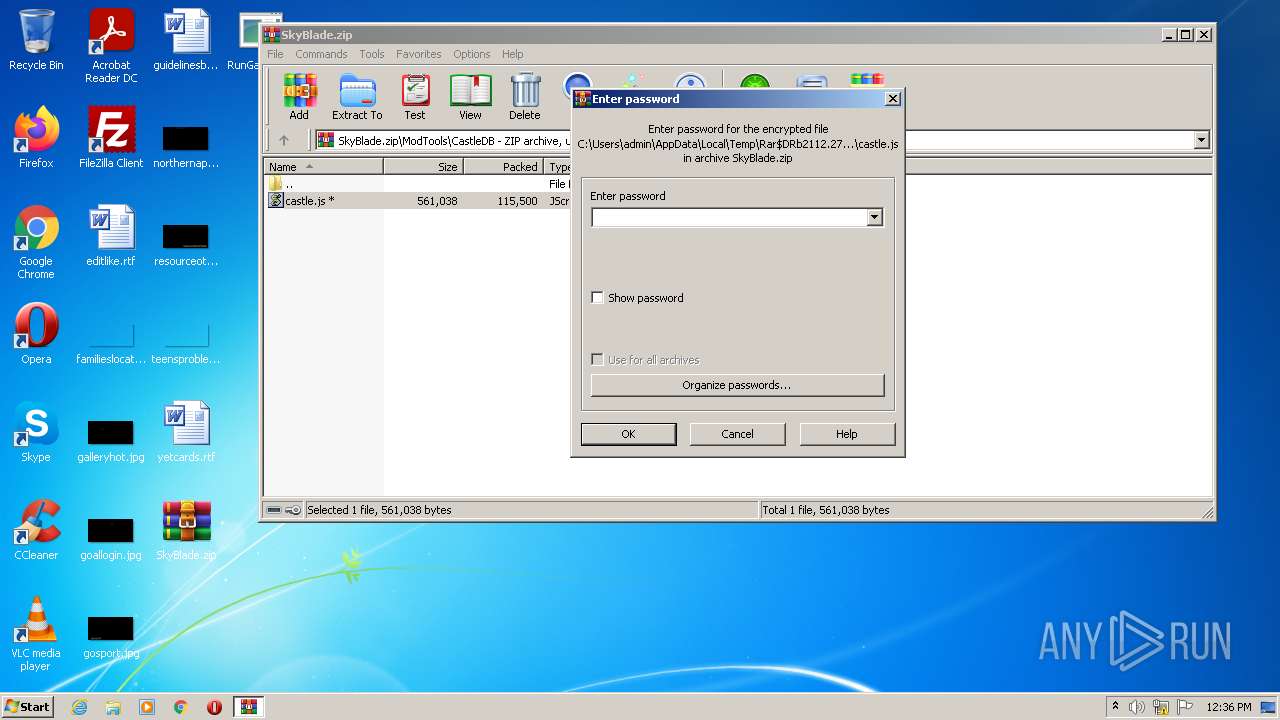Open media player taskbar icon
Screen dimensions: 1280x720
pyautogui.click(x=147, y=707)
